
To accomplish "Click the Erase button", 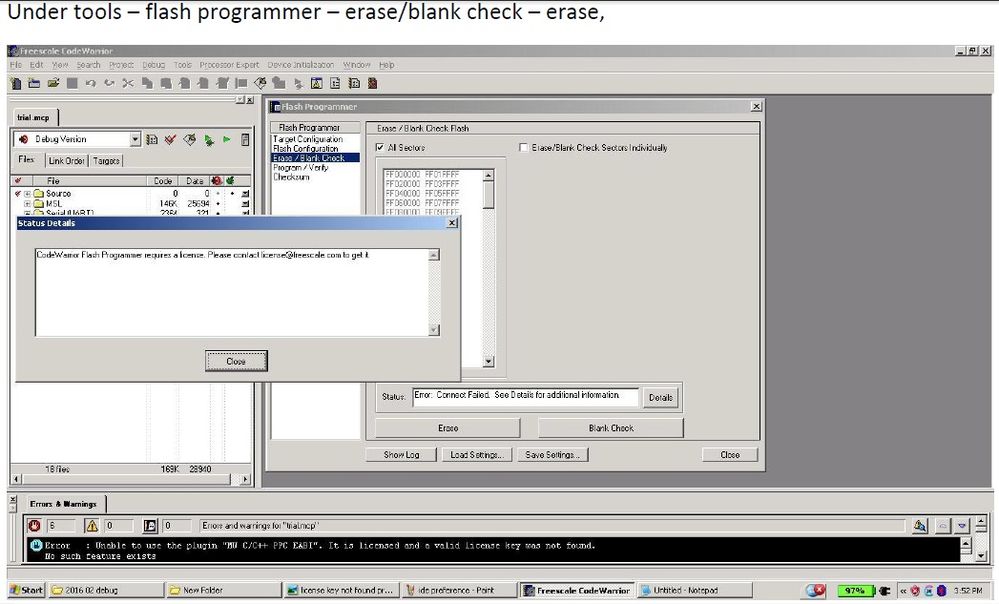I will [x=448, y=428].
